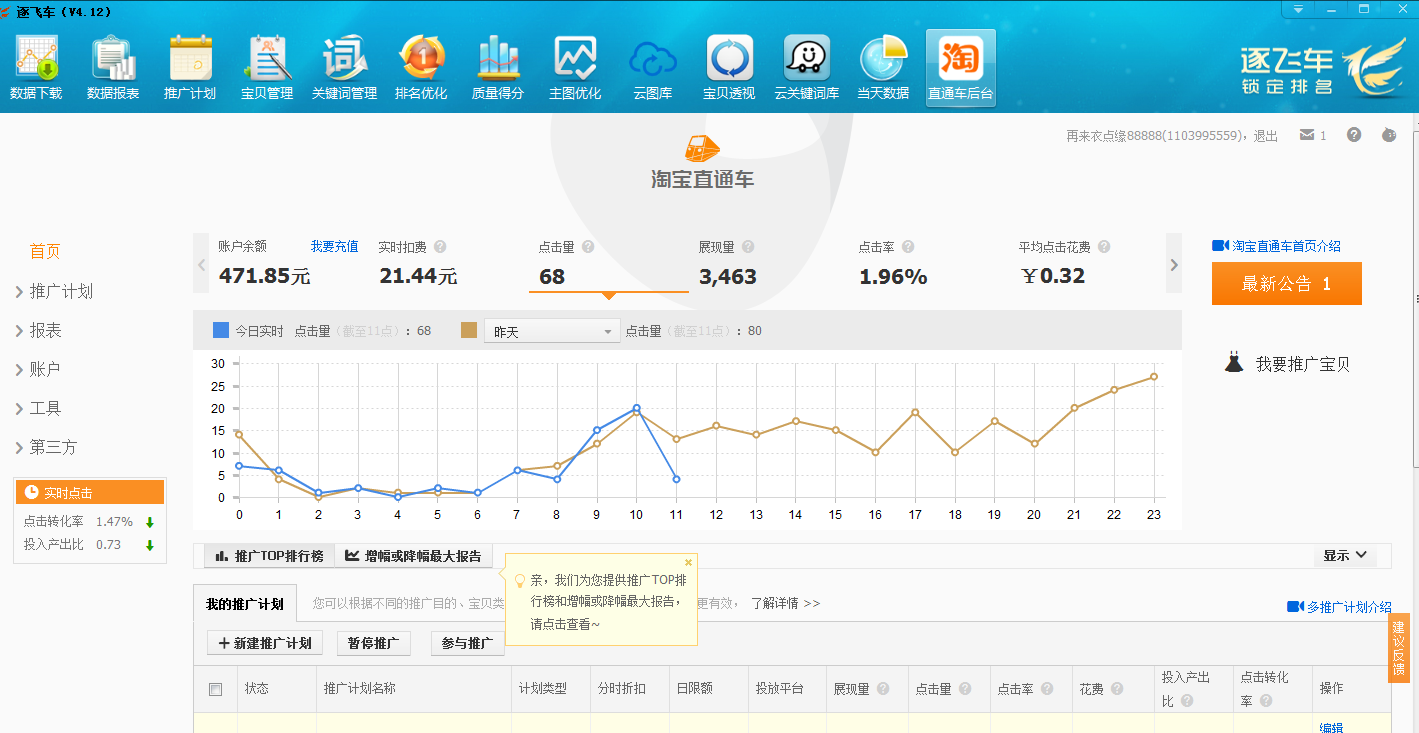
Task: Open the 数据报表 toolbar icon
Action: coord(113,68)
